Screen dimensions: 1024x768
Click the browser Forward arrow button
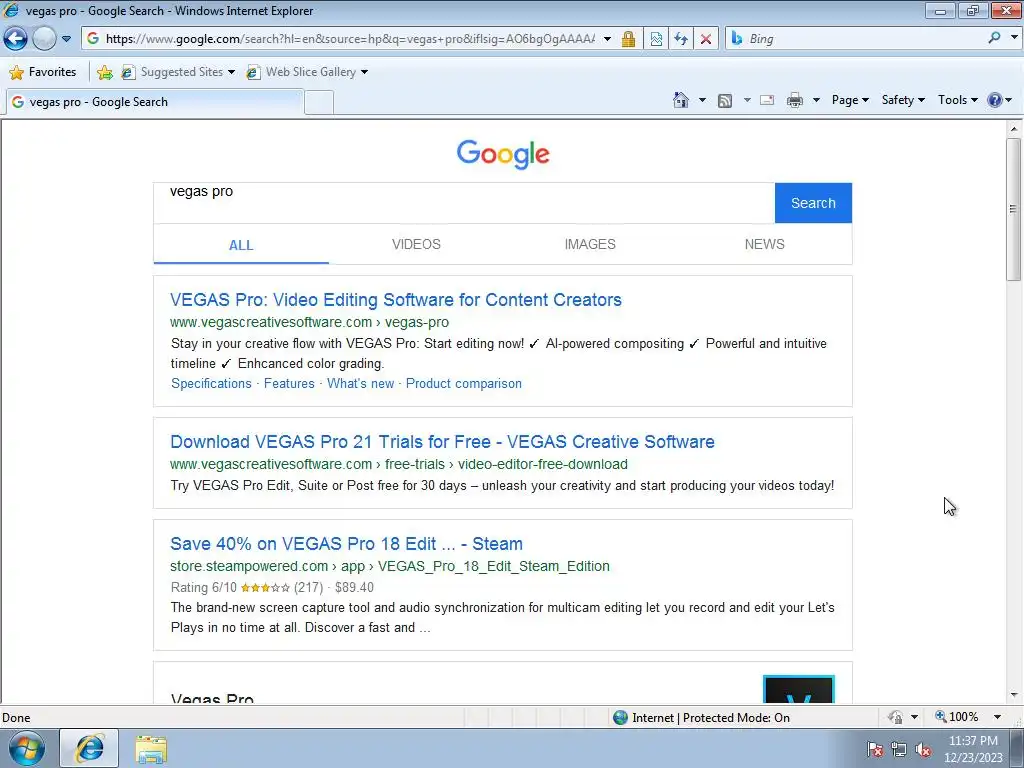point(44,39)
